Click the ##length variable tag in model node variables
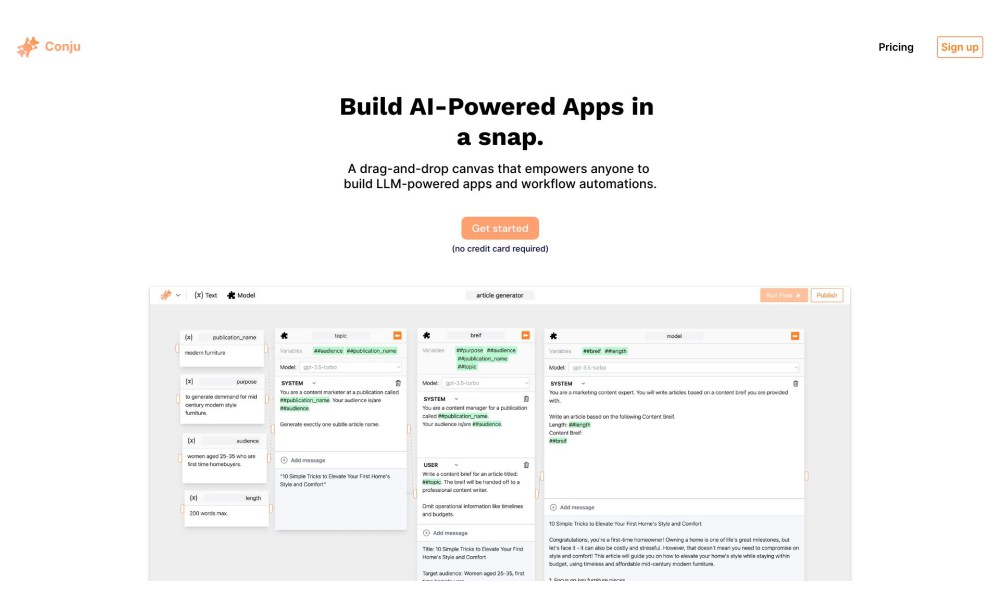This screenshot has height=600, width=1000. (x=615, y=351)
